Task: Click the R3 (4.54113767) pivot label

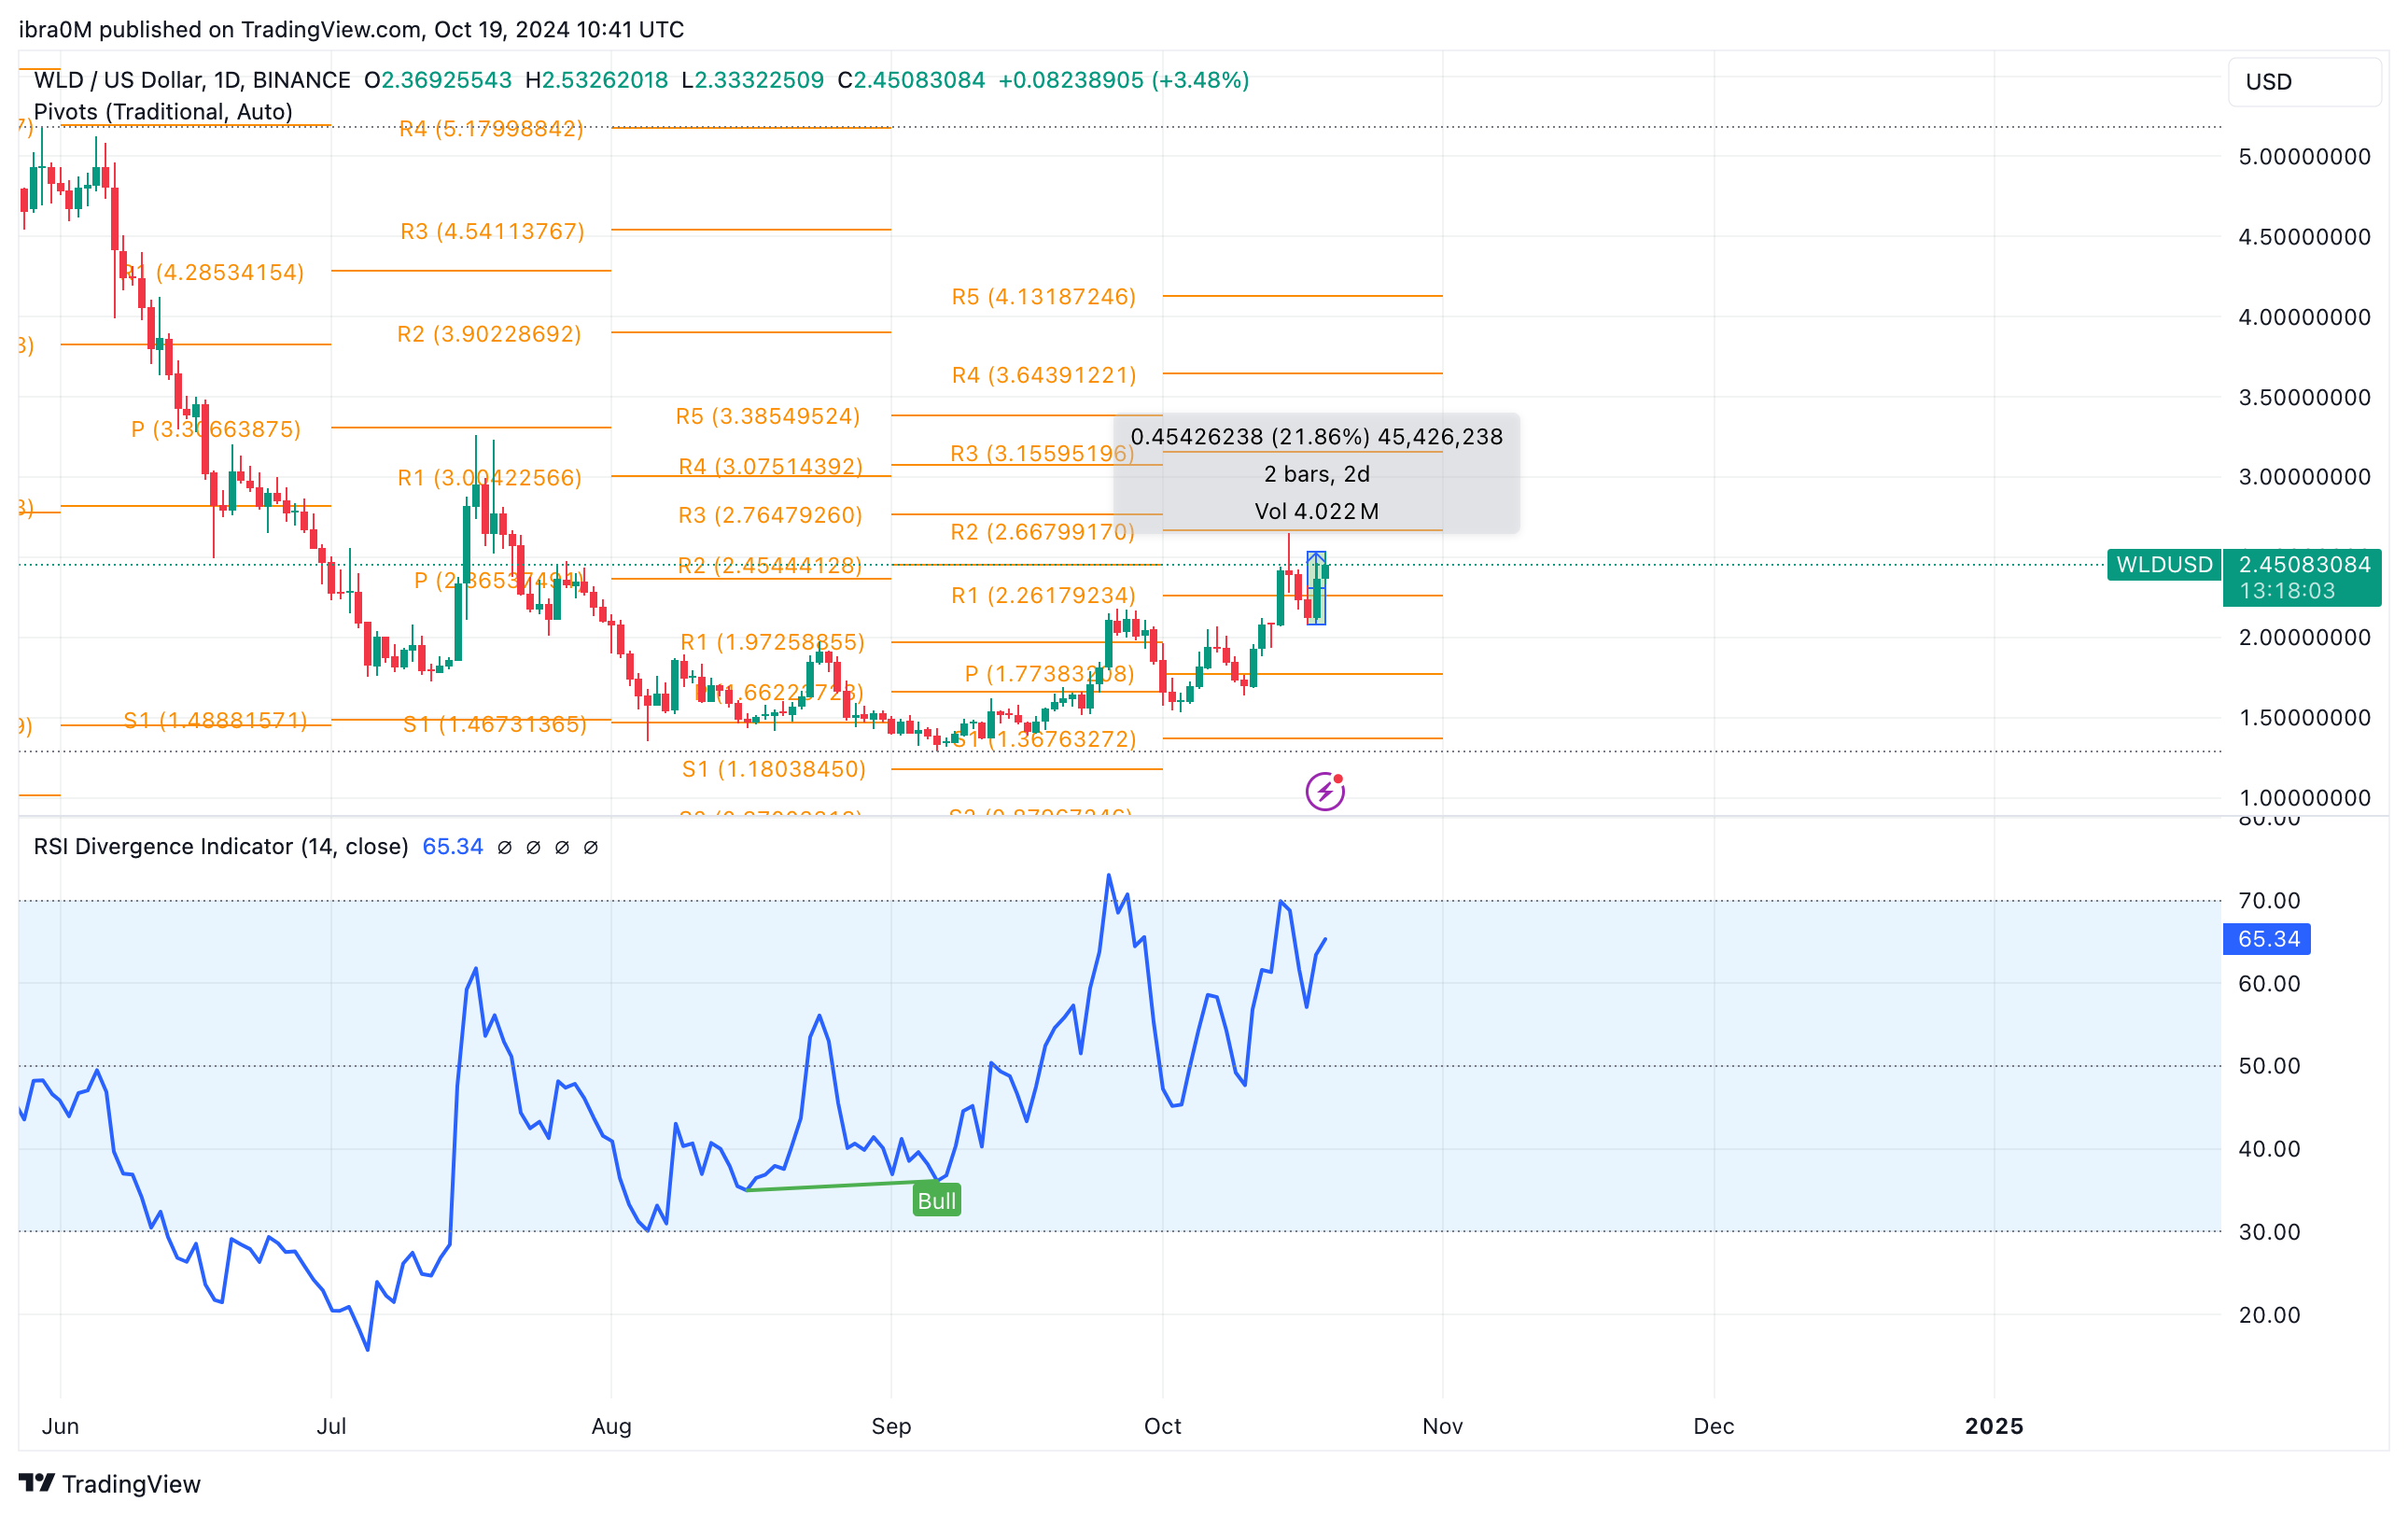Action: click(492, 231)
